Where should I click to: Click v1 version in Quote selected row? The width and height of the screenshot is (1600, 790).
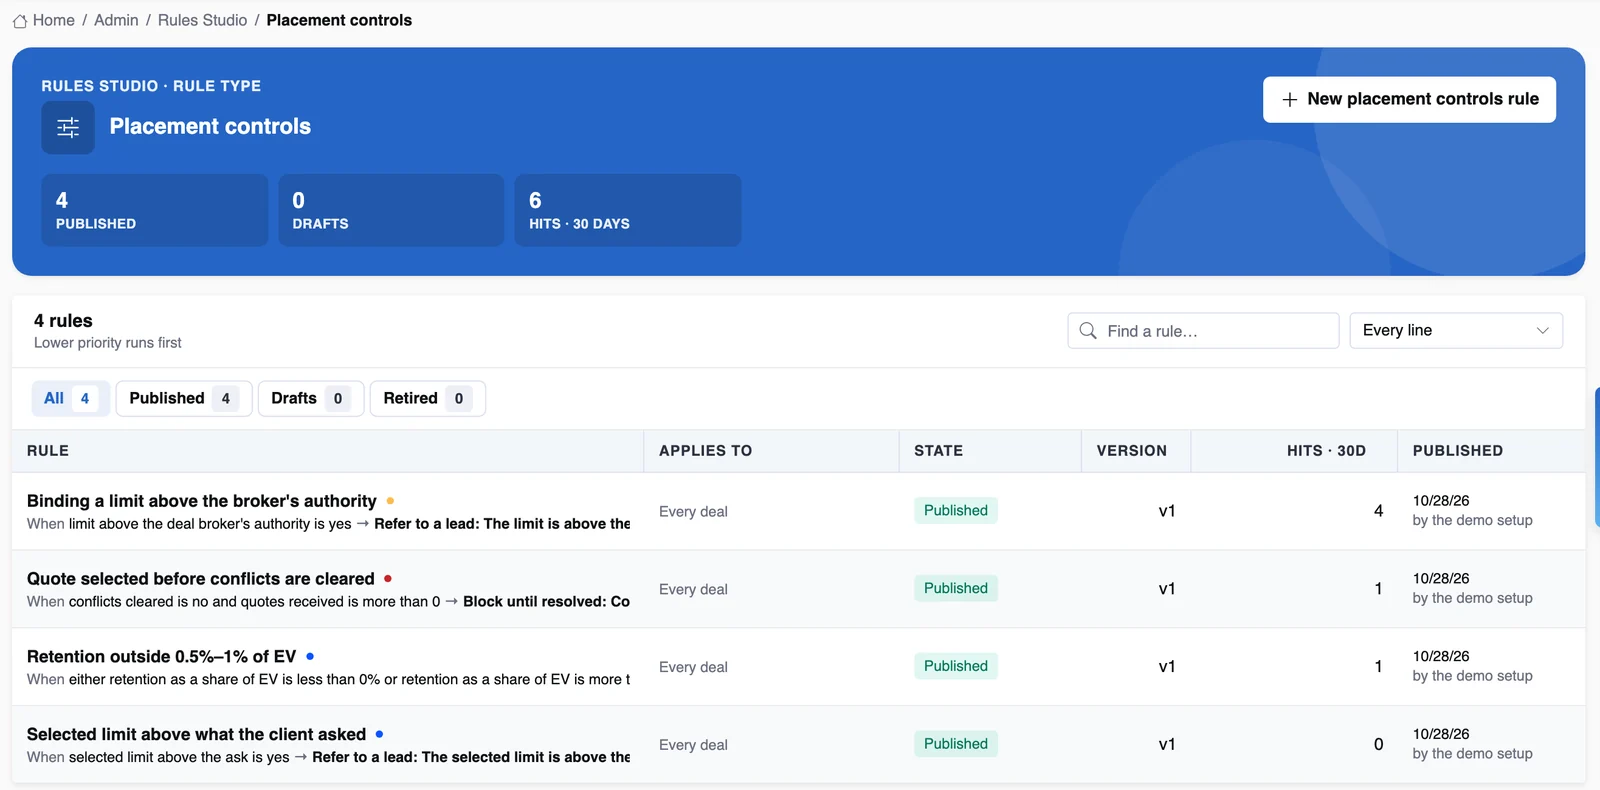pos(1167,589)
